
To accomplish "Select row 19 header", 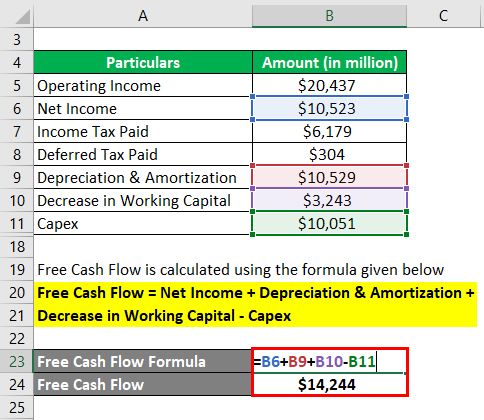I will tap(17, 270).
